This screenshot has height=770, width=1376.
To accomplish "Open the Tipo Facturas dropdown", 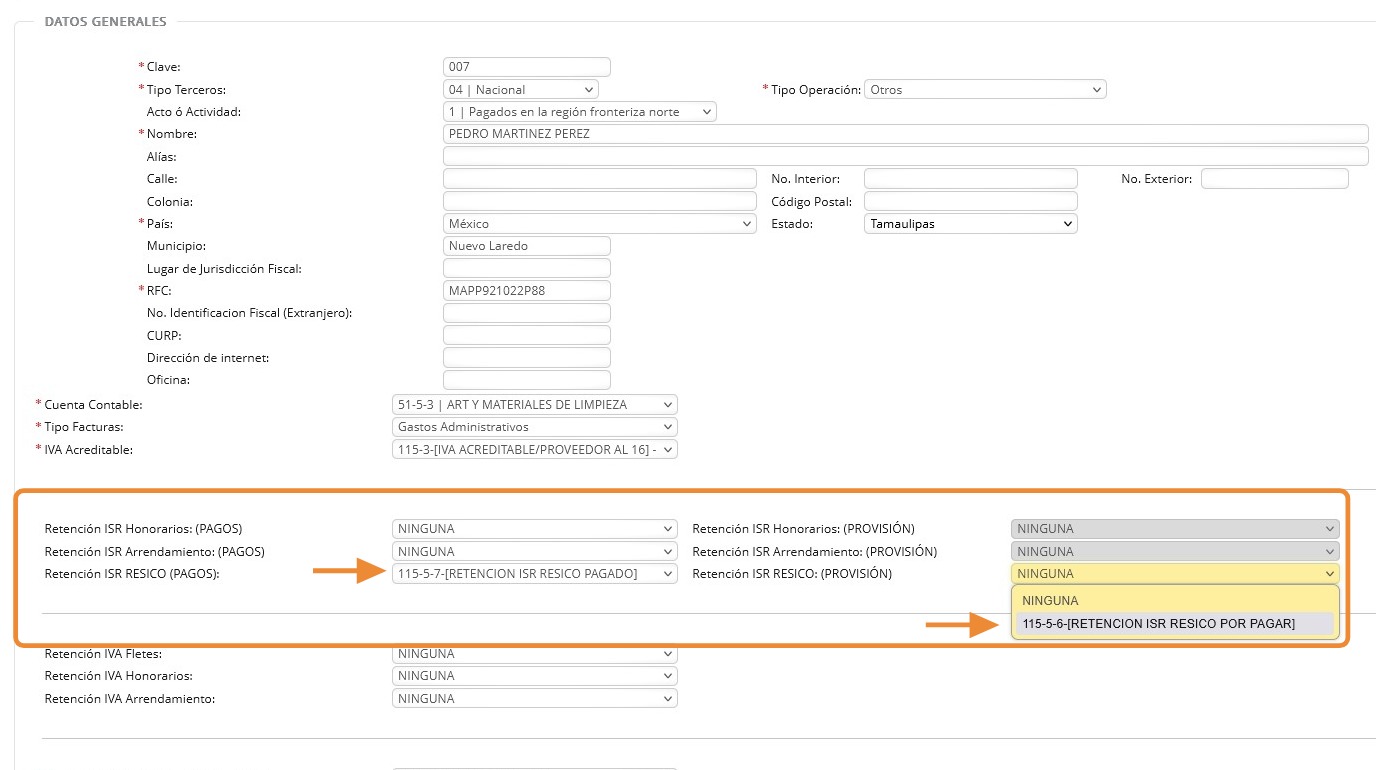I will (535, 427).
